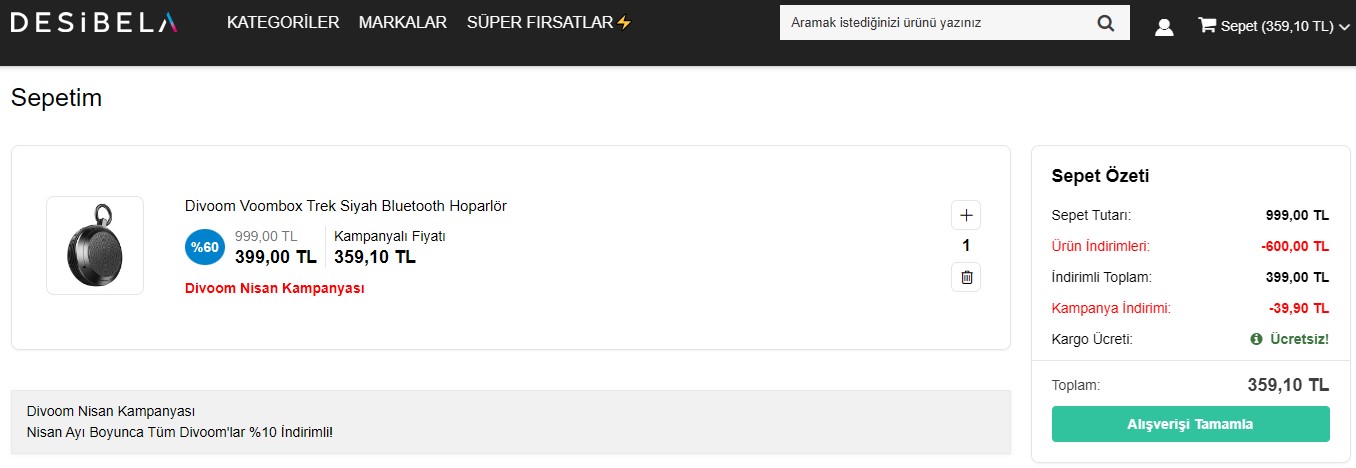Go to the Desibela logo homepage
This screenshot has height=468, width=1356.
(x=94, y=22)
